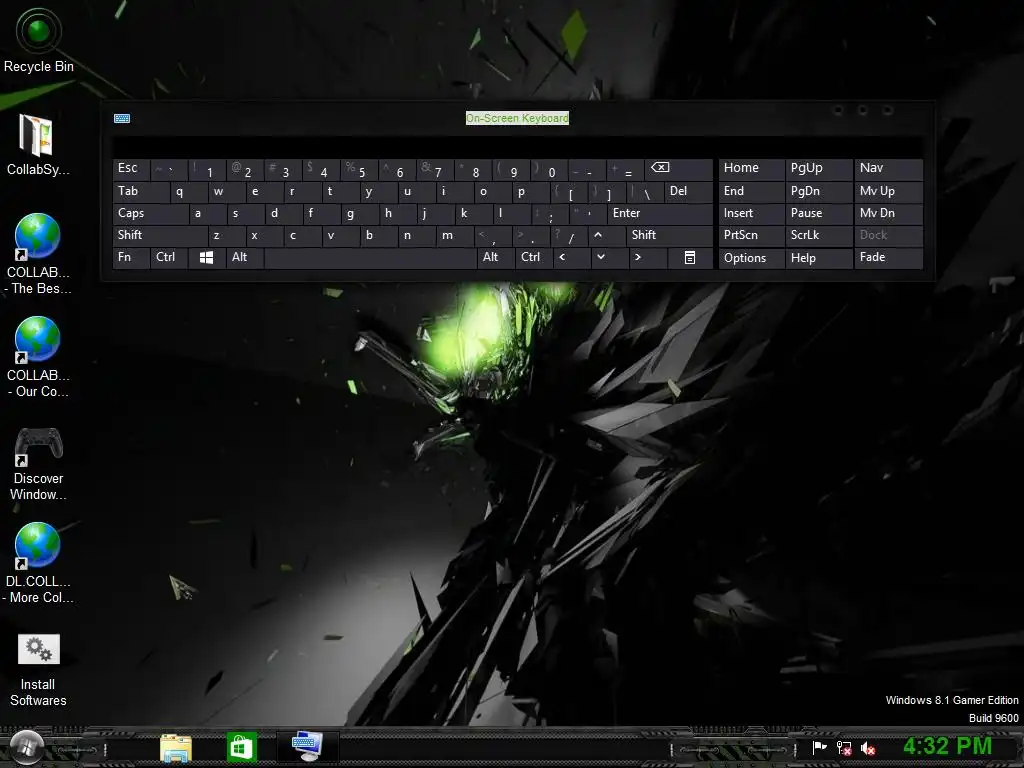
Task: Click the Fade key
Action: click(889, 257)
